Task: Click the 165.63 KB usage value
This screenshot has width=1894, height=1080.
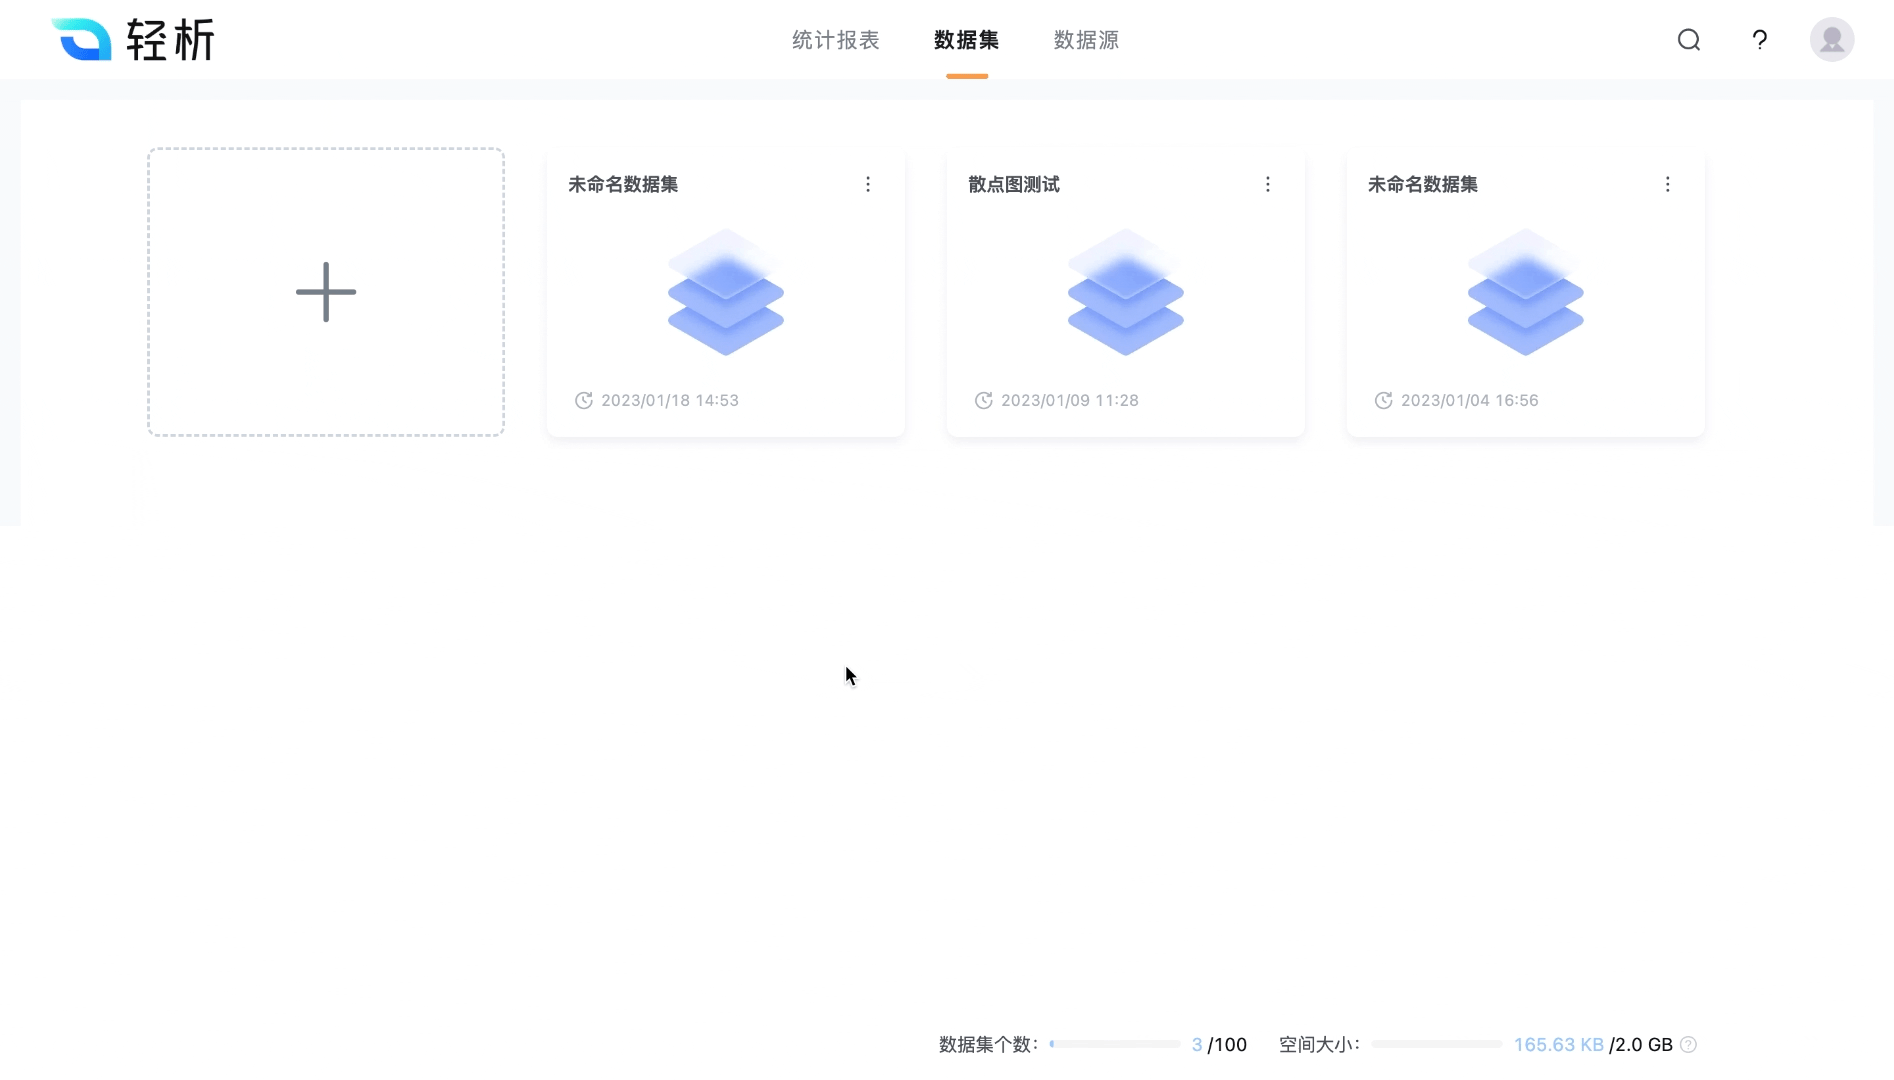Action: click(1559, 1044)
